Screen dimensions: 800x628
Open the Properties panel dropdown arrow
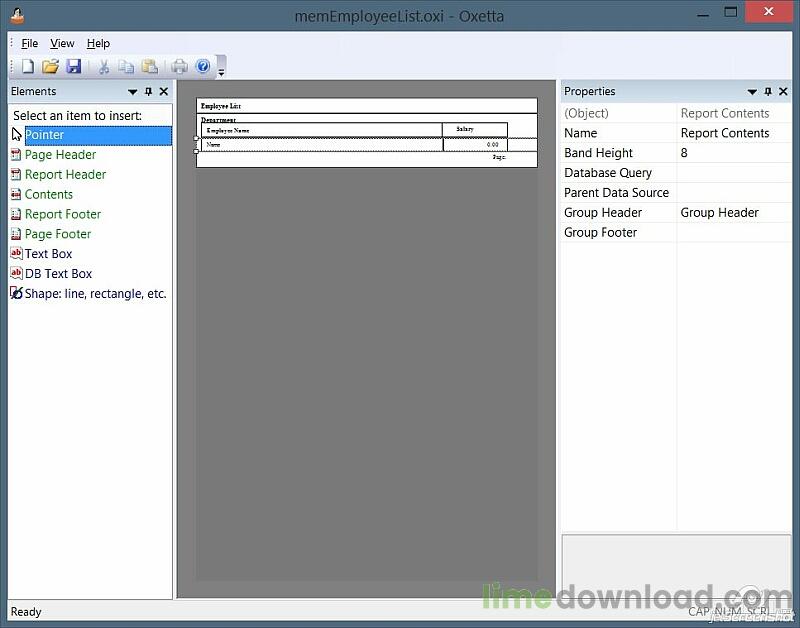point(752,92)
